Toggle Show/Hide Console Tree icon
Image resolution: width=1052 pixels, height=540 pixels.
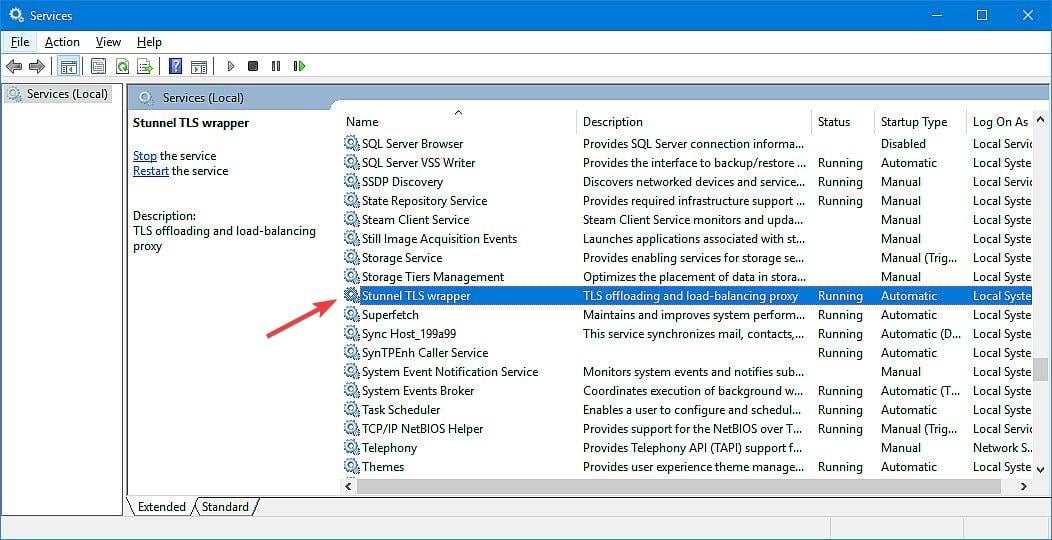[68, 66]
